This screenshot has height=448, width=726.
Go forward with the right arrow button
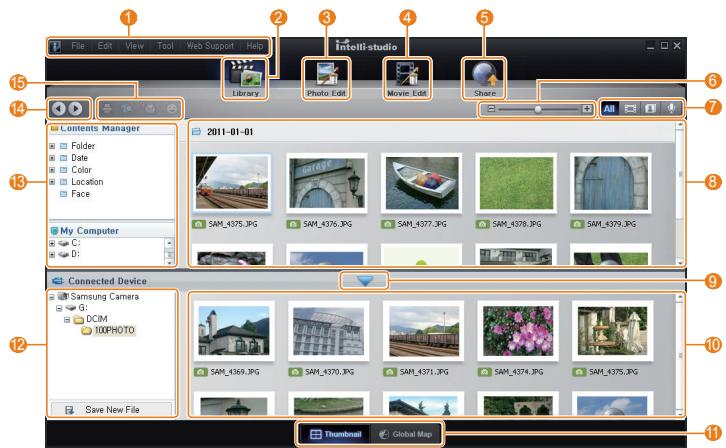(76, 107)
